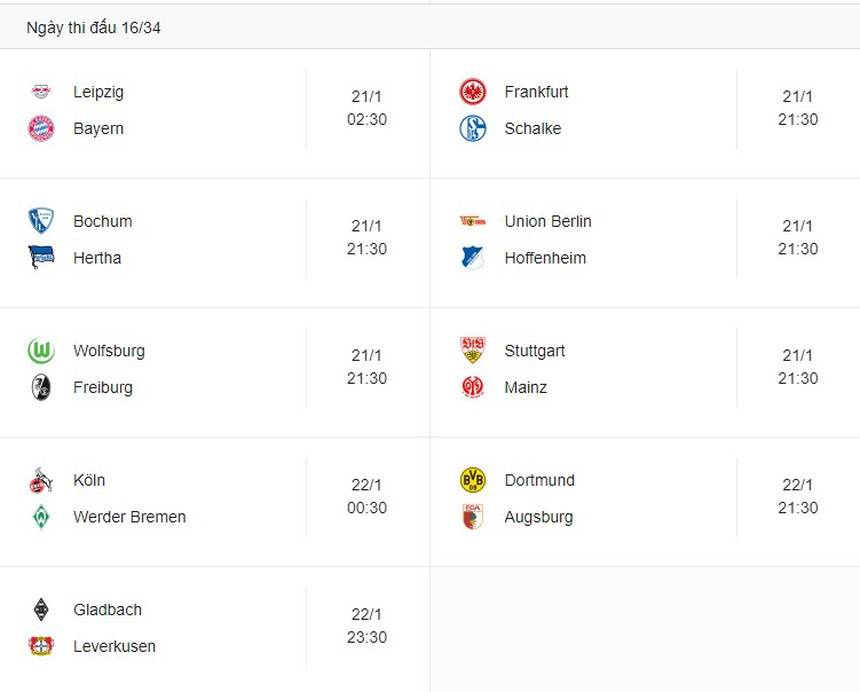
Task: Open the Hertha team name link
Action: click(97, 258)
